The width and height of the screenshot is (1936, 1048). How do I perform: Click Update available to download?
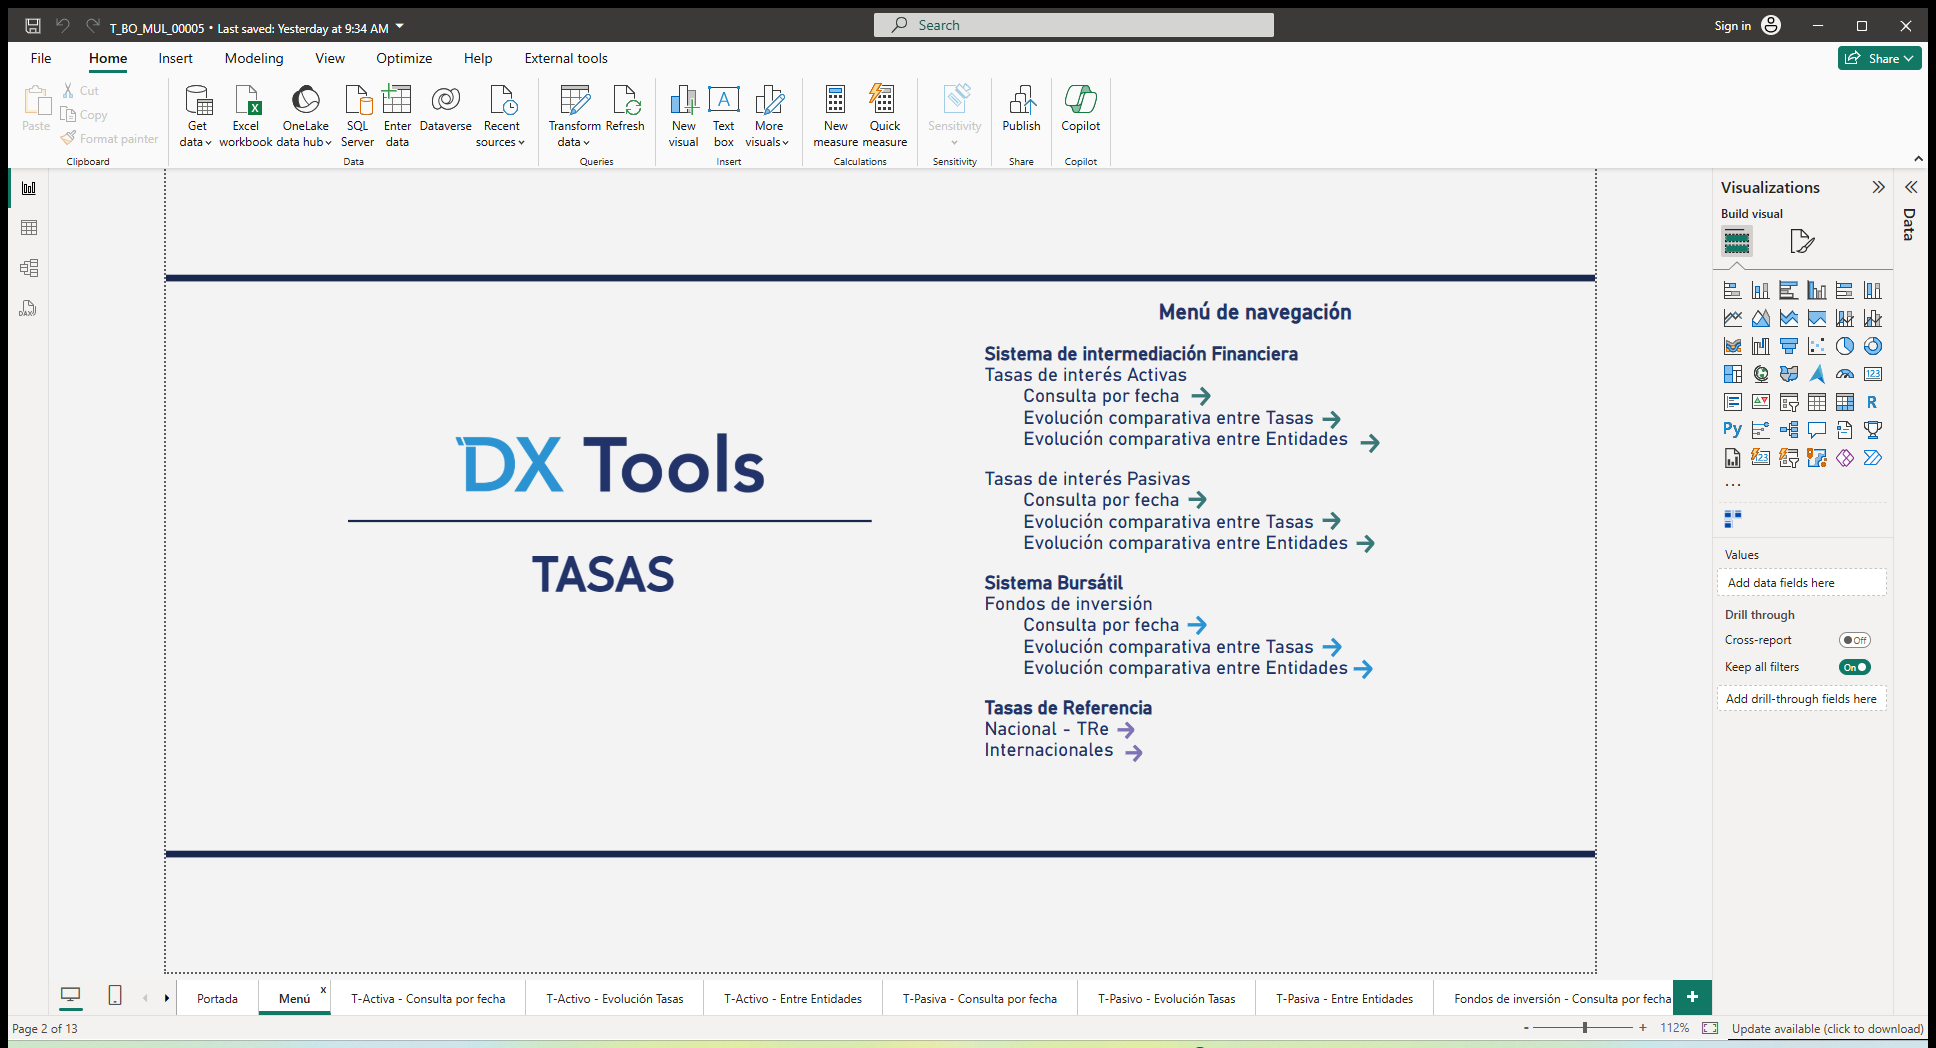point(1827,1028)
